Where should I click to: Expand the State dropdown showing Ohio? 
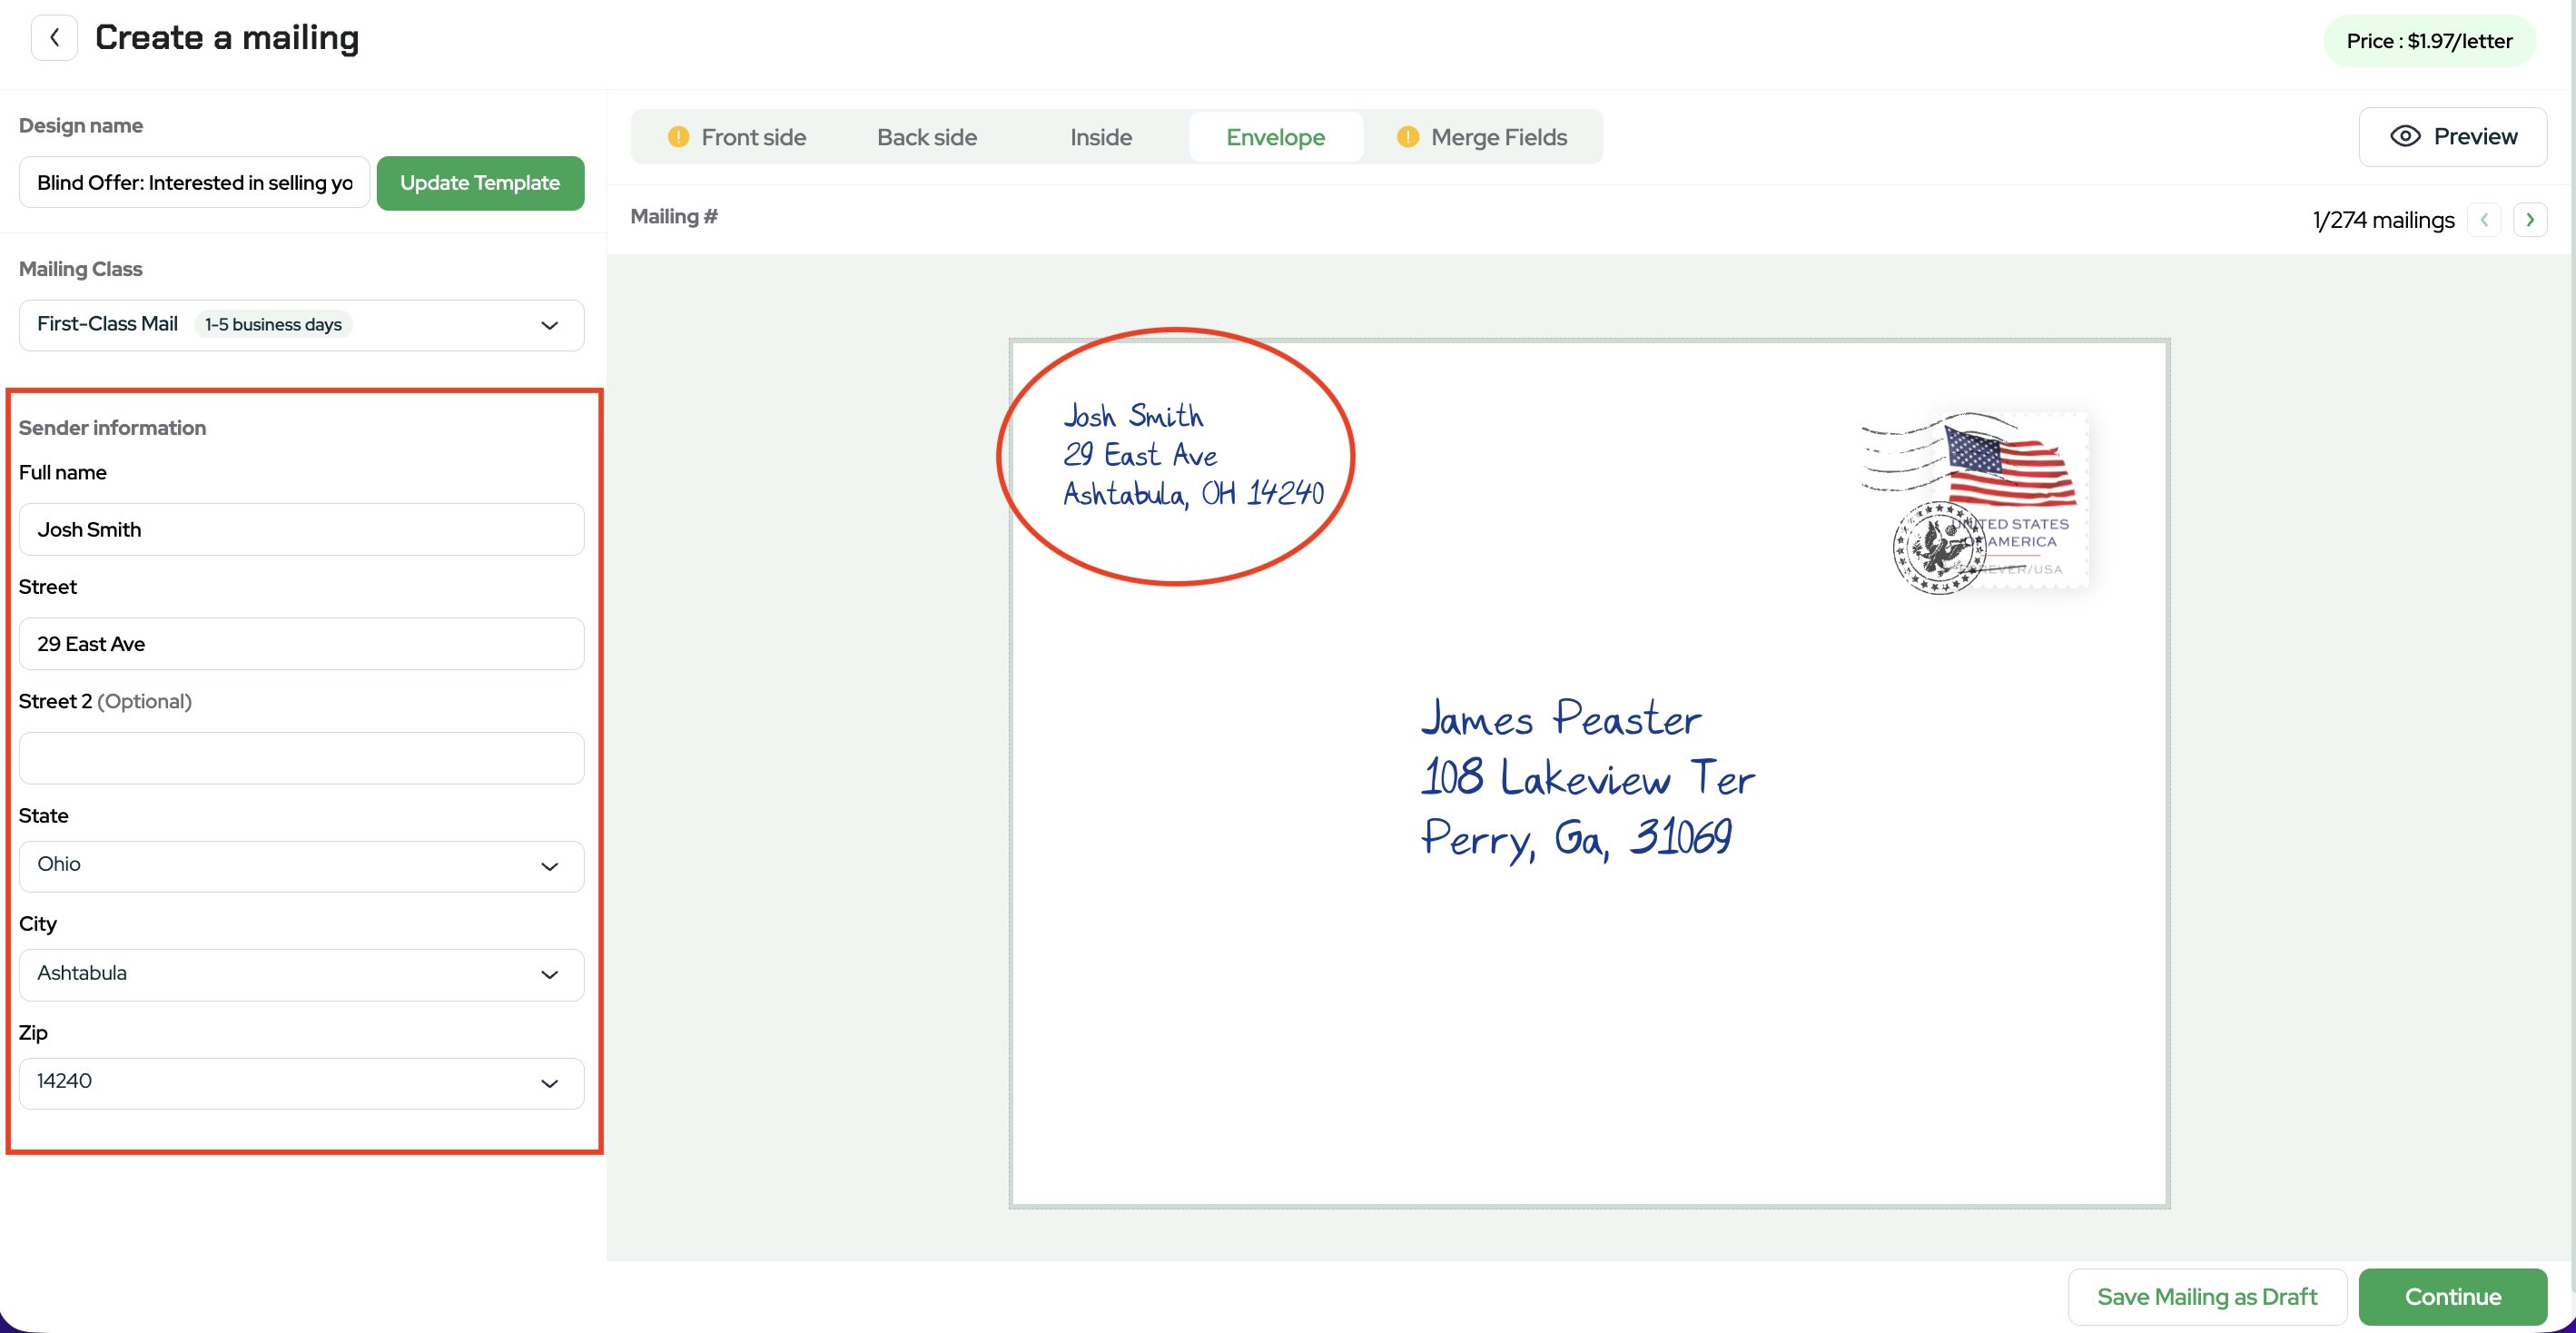pyautogui.click(x=301, y=865)
